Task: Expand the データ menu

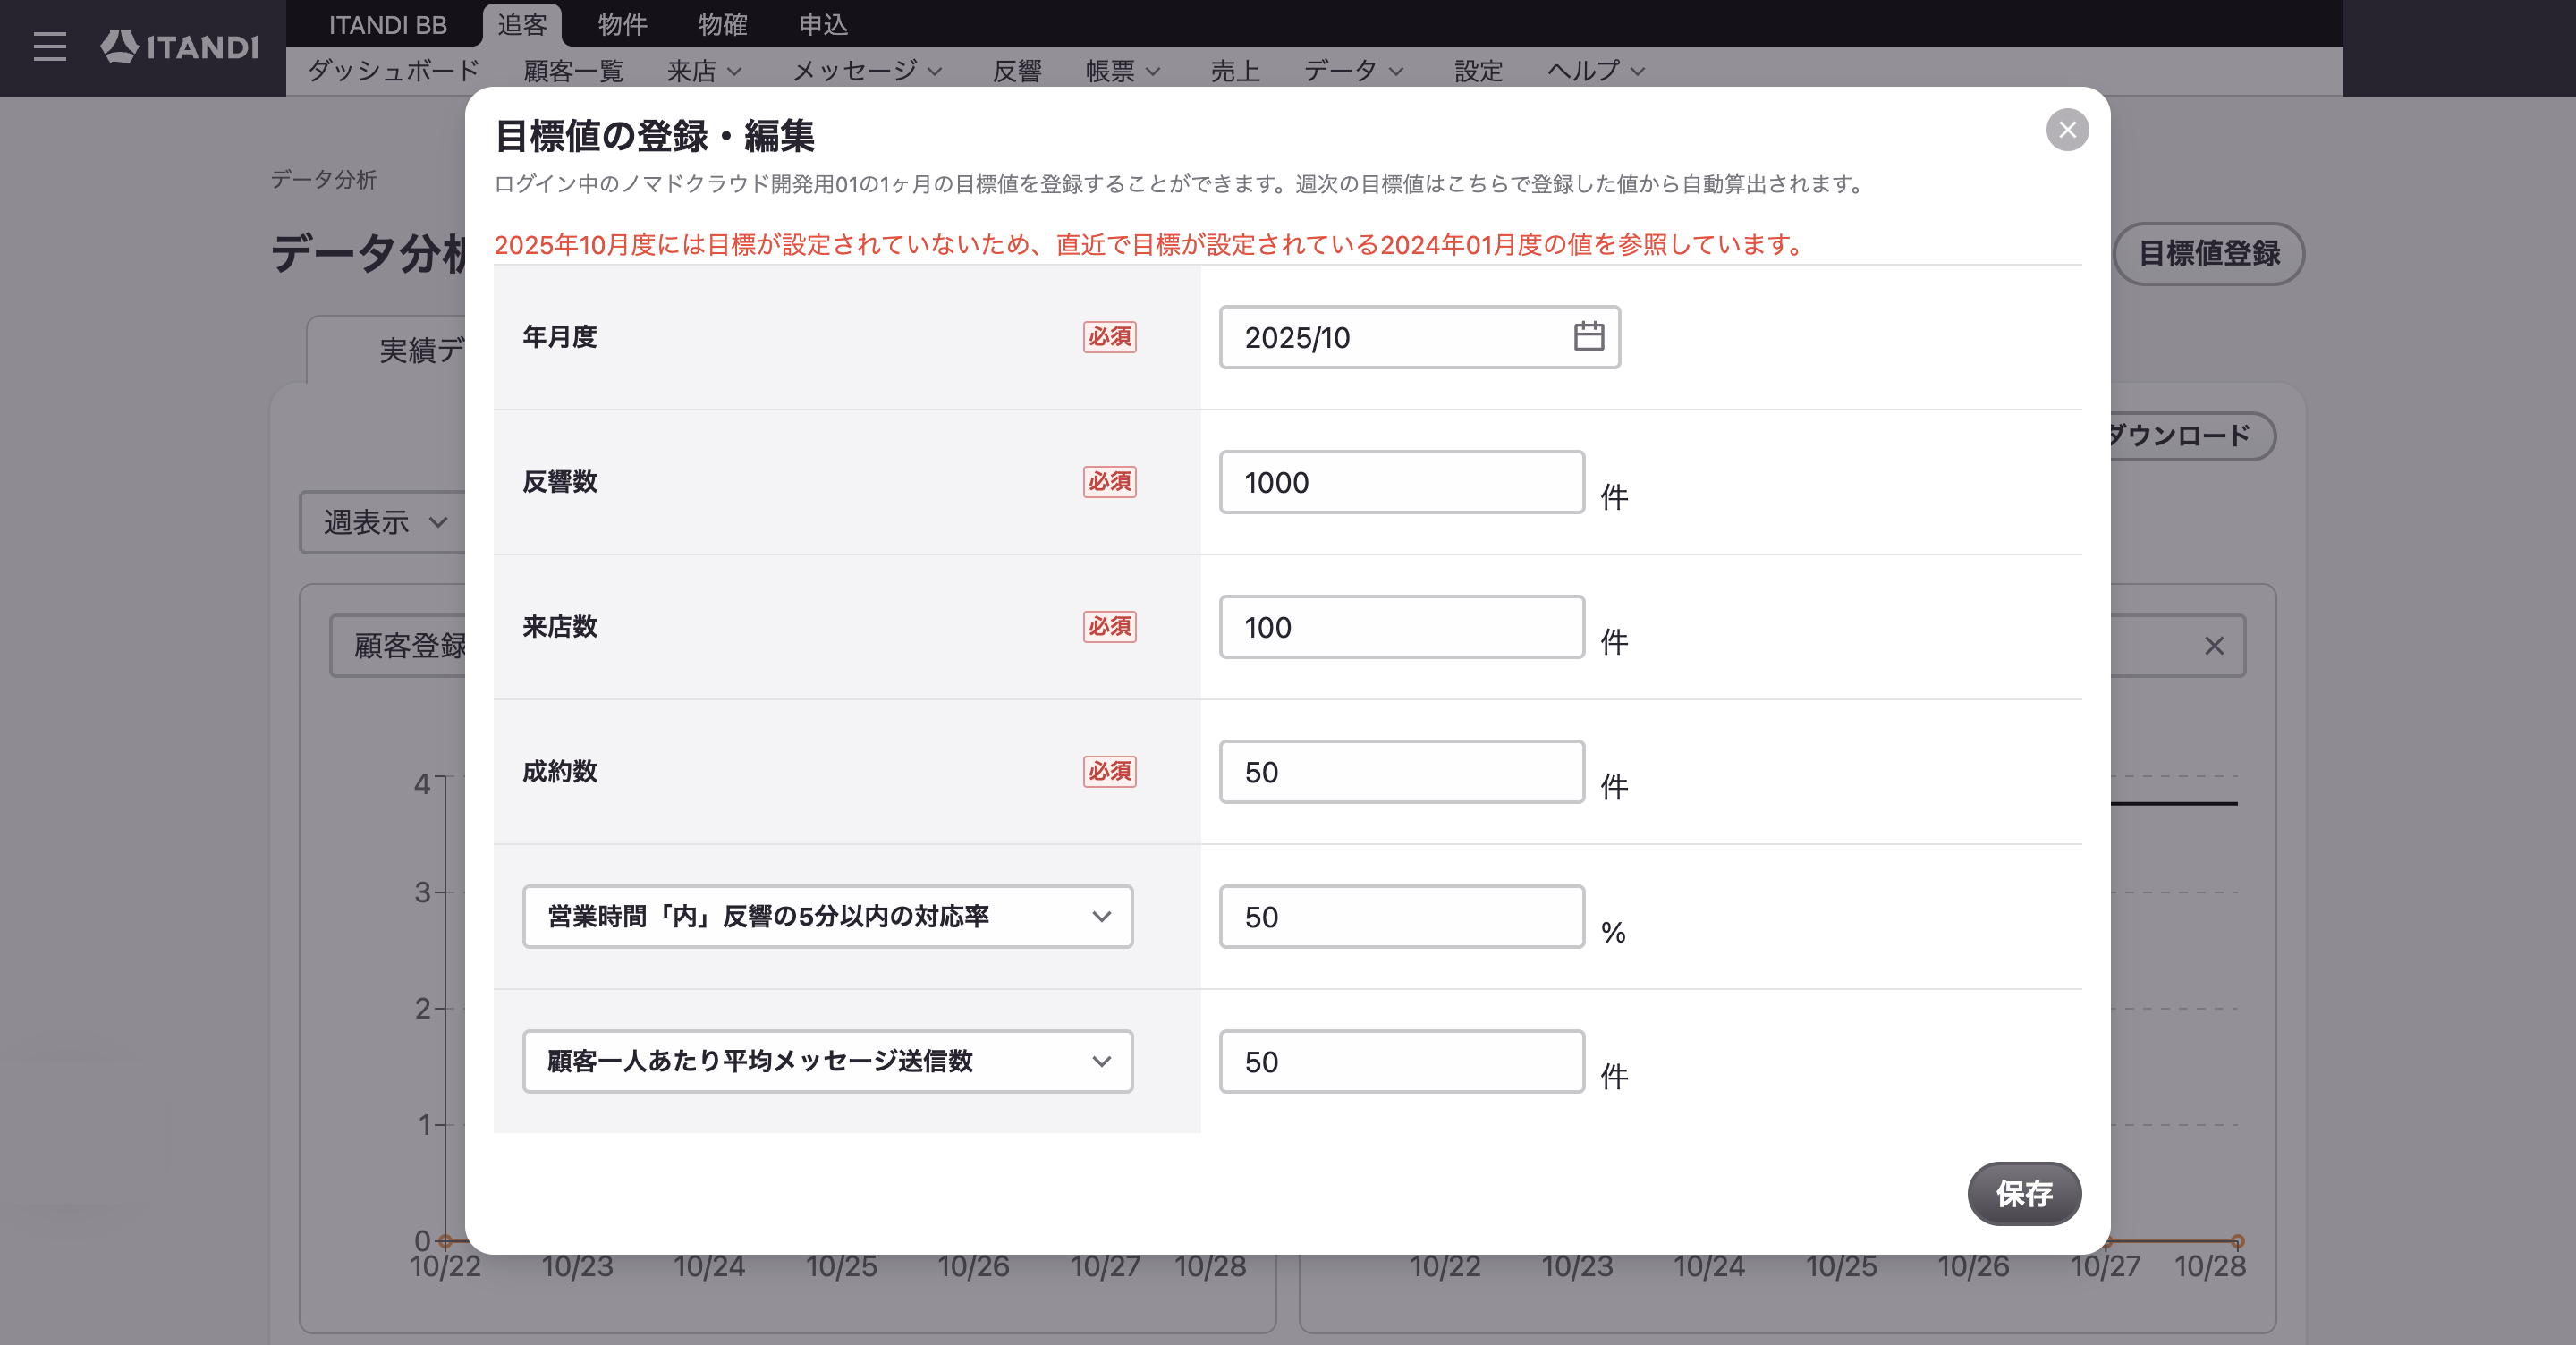Action: click(x=1354, y=71)
